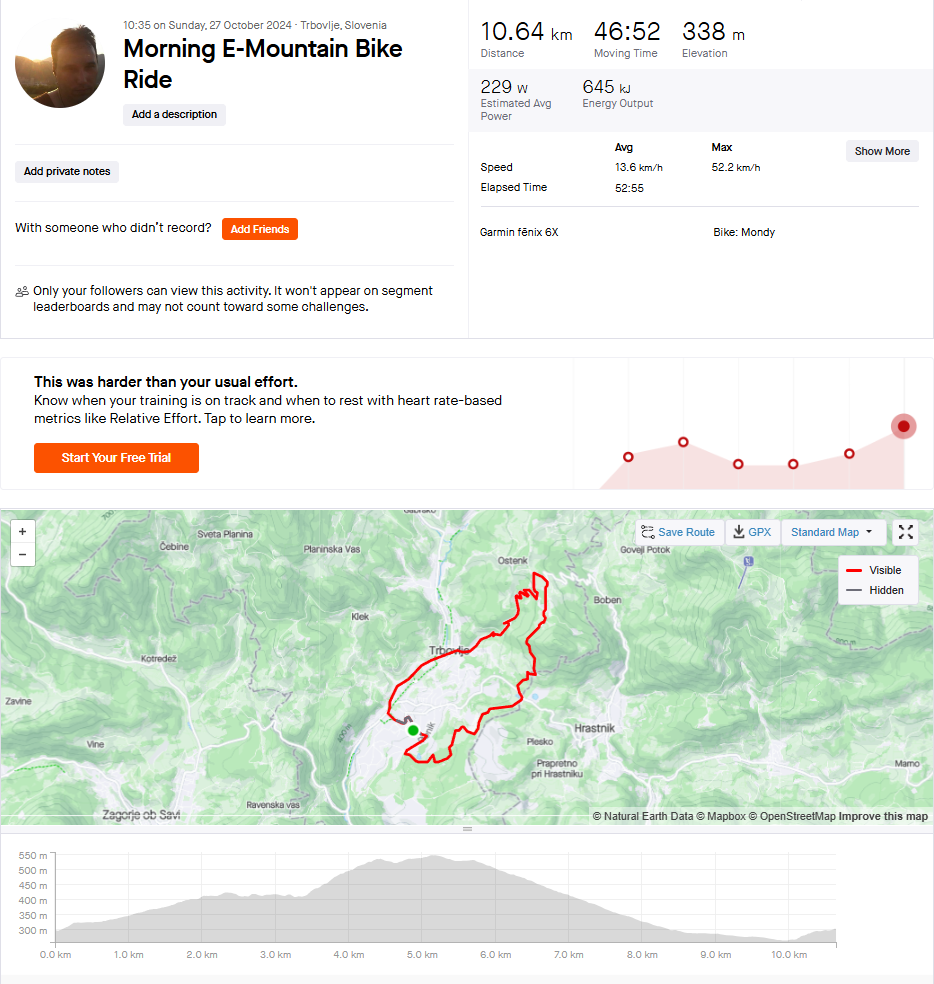Select the latest filled red effort dot
934x984 pixels.
[903, 427]
